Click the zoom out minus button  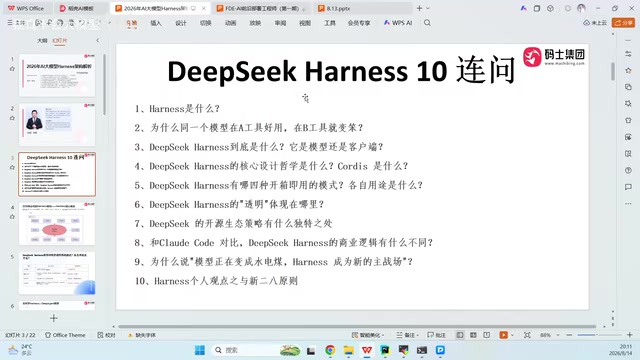tap(569, 335)
